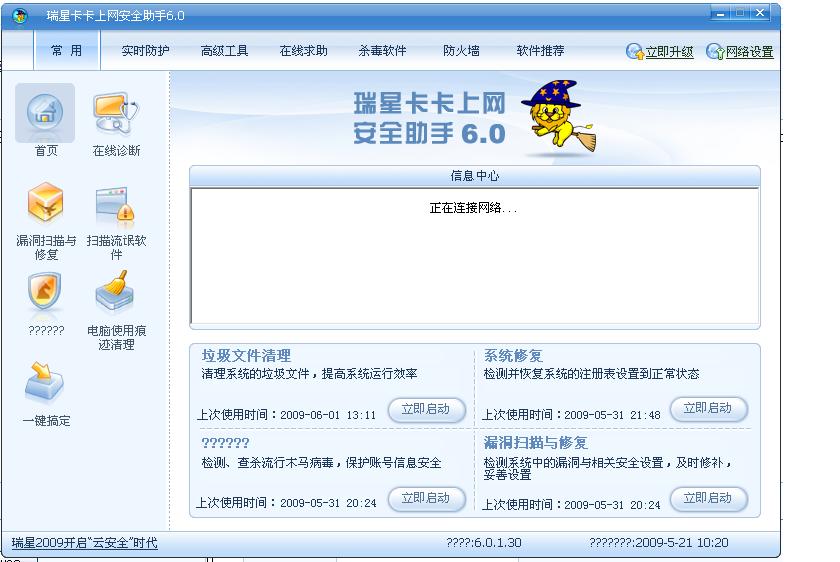The image size is (840, 562).
Task: Click 上次使用时间 2009-05-31 21:48
Action: coord(571,415)
